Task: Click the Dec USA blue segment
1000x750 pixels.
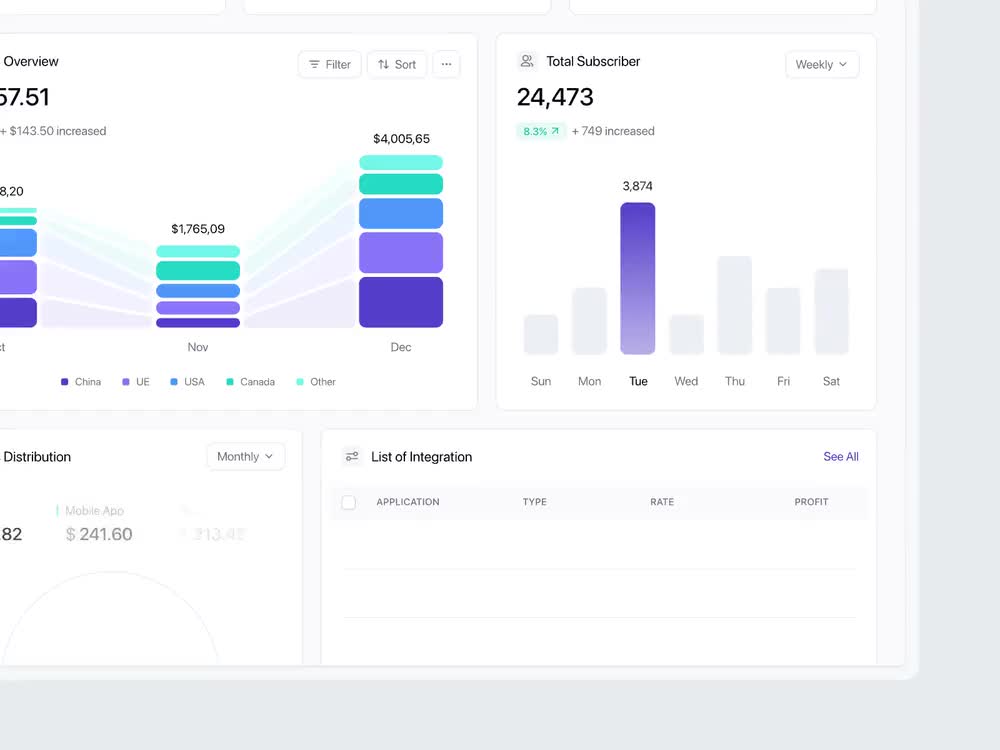Action: [401, 214]
